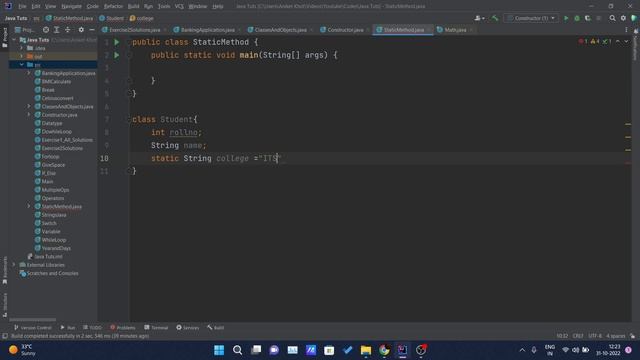The image size is (640, 360).
Task: Switch to Constructor.java editor tab
Action: pyautogui.click(x=345, y=30)
